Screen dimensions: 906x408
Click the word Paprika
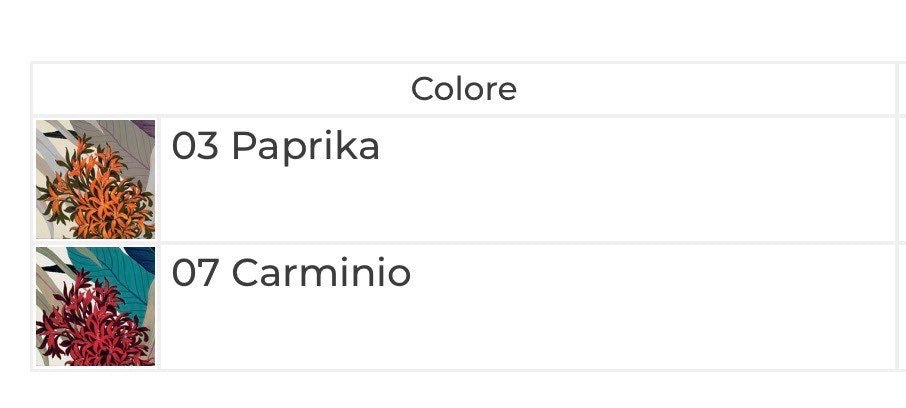[x=305, y=147]
